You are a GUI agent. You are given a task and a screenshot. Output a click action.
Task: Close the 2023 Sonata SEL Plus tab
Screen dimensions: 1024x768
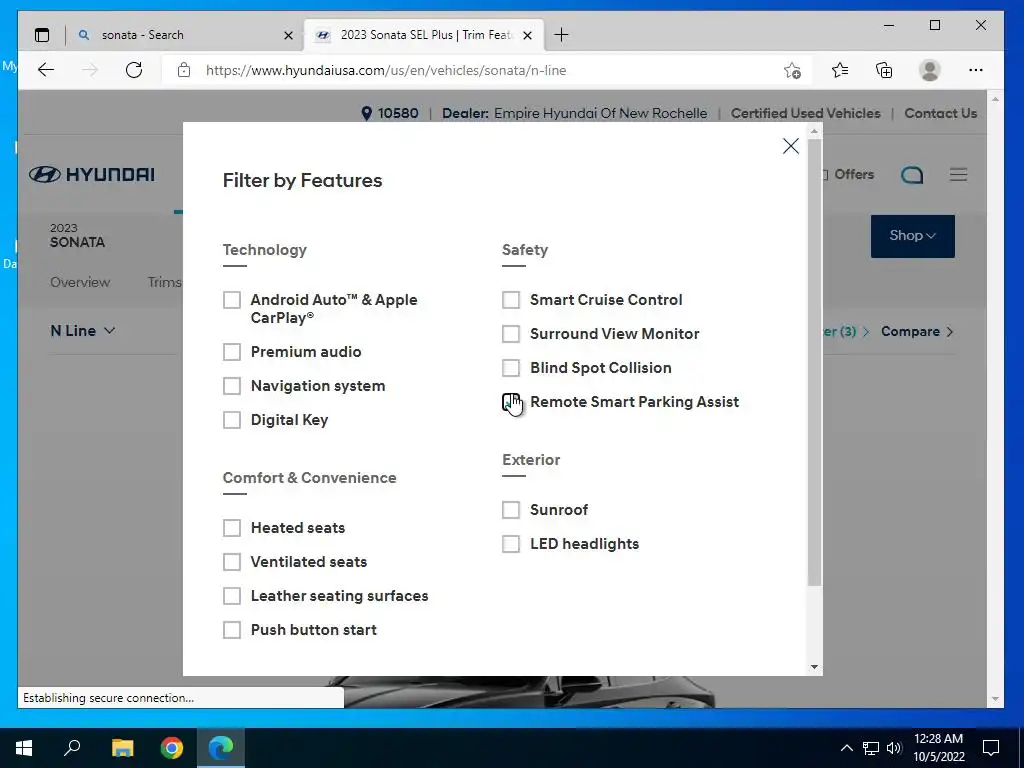[528, 35]
